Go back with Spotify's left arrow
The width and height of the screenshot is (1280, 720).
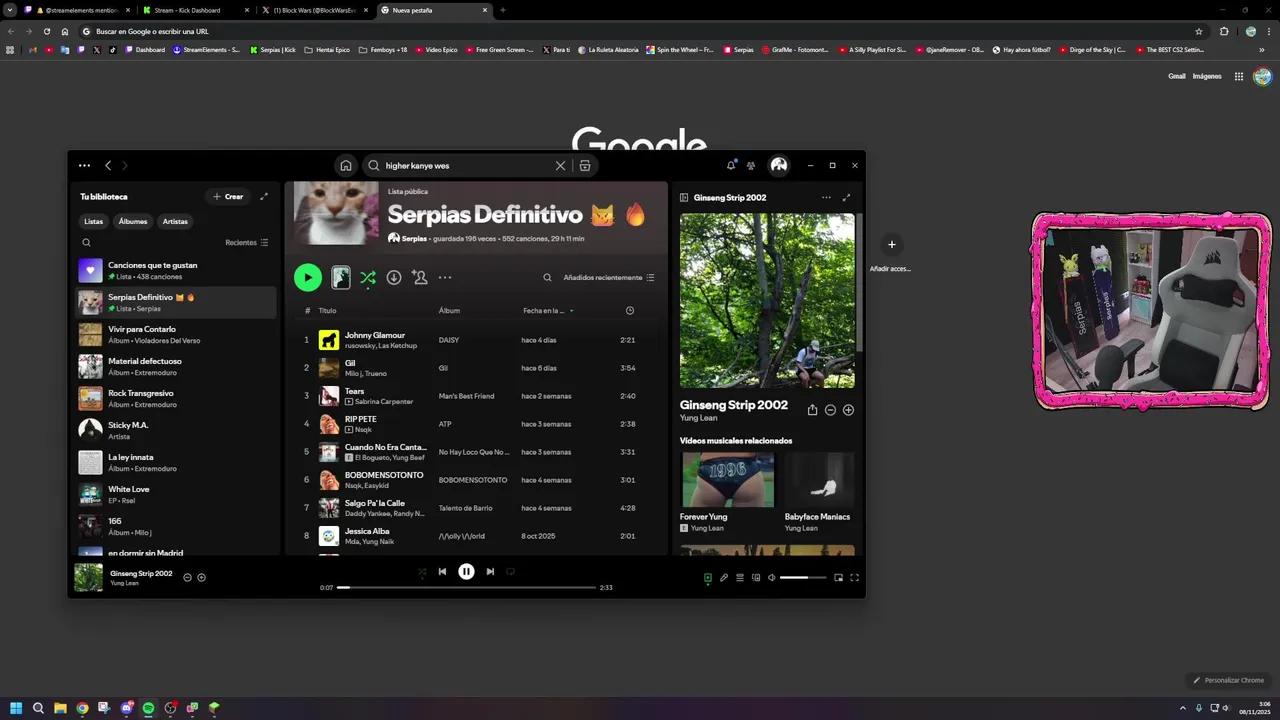pyautogui.click(x=108, y=166)
